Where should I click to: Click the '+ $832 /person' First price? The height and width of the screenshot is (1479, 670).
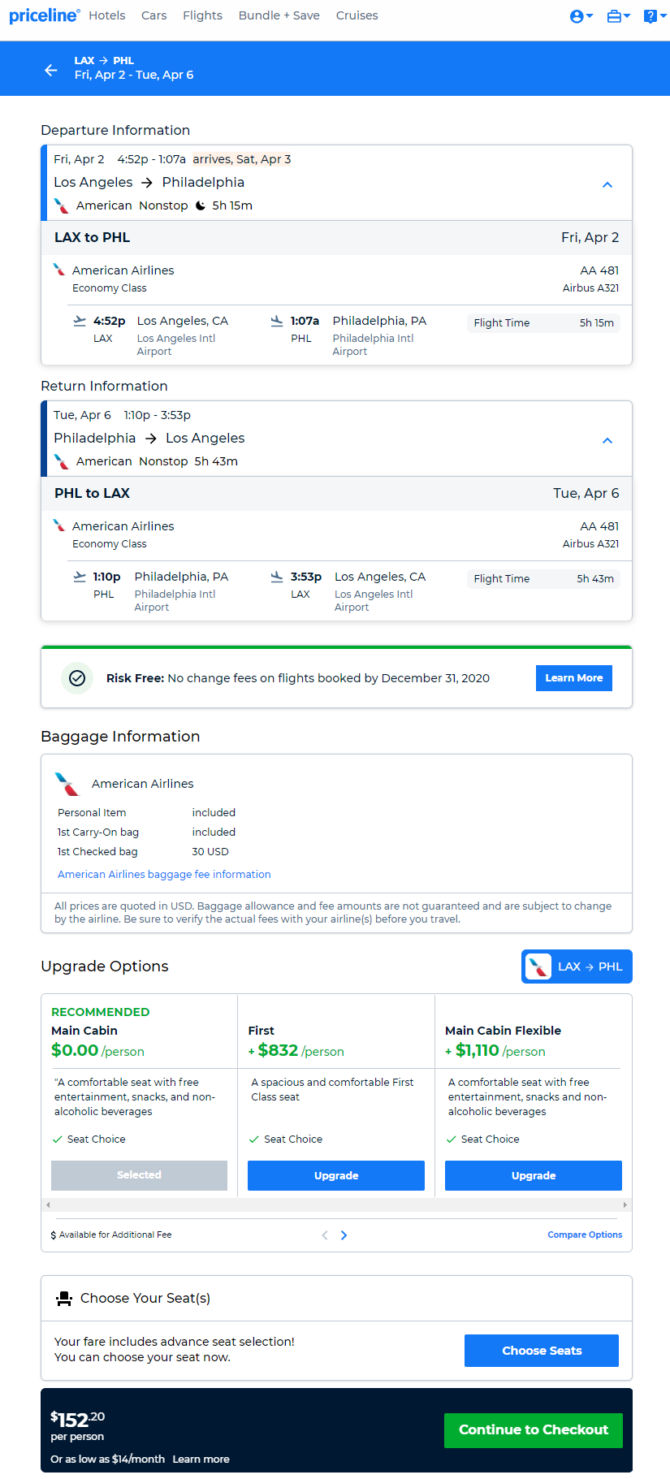coord(296,1051)
